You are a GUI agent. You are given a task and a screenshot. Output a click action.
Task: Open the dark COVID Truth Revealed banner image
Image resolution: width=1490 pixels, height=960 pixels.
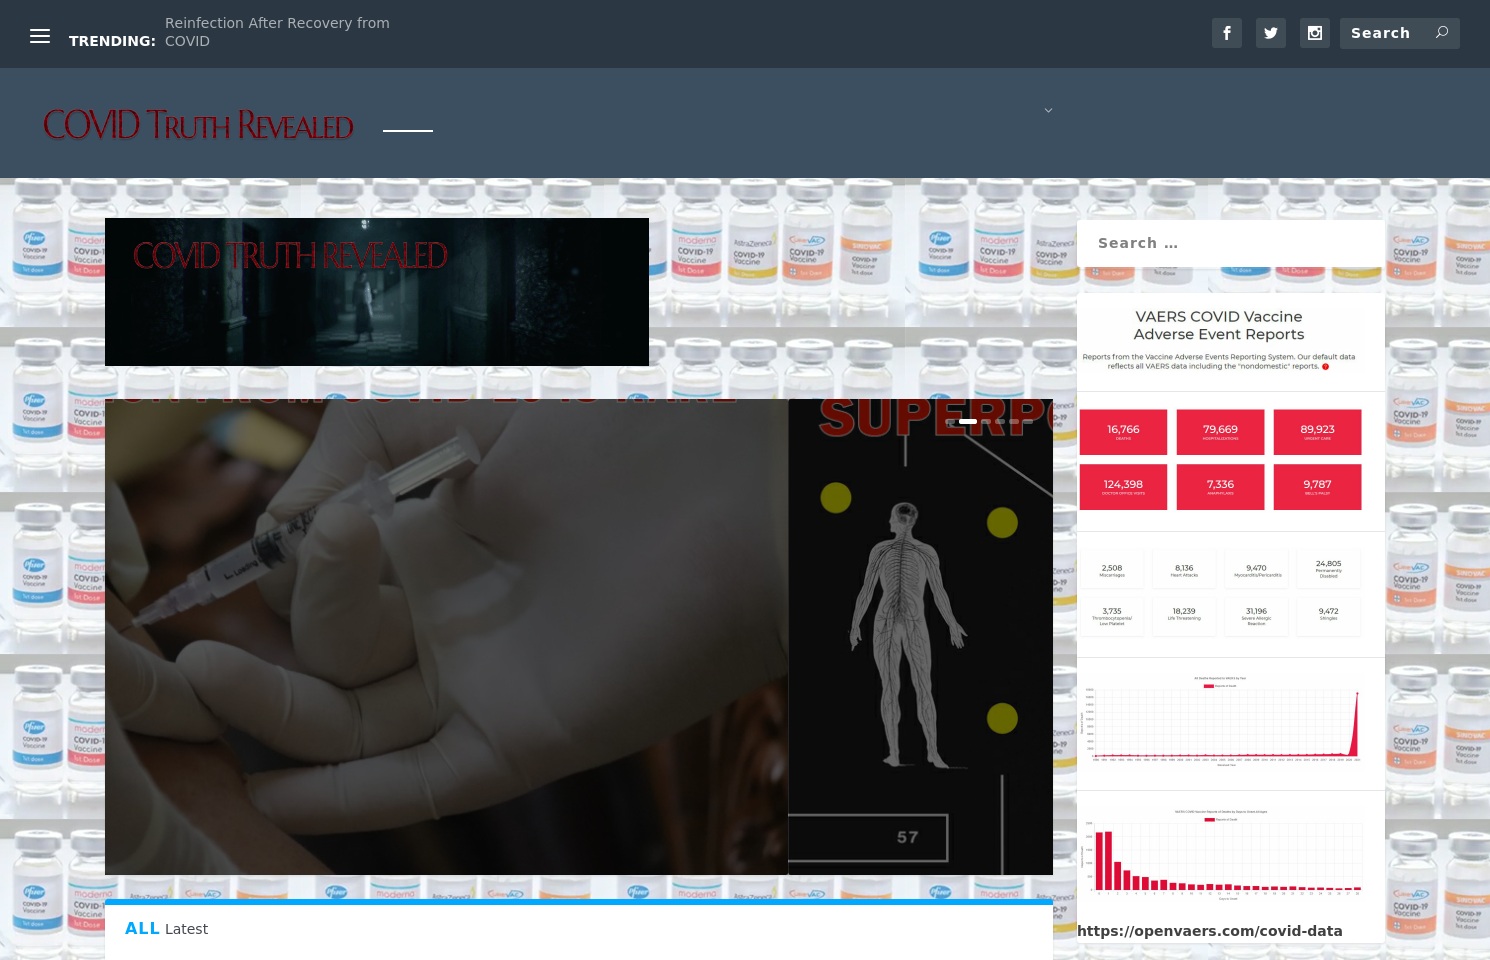point(377,292)
